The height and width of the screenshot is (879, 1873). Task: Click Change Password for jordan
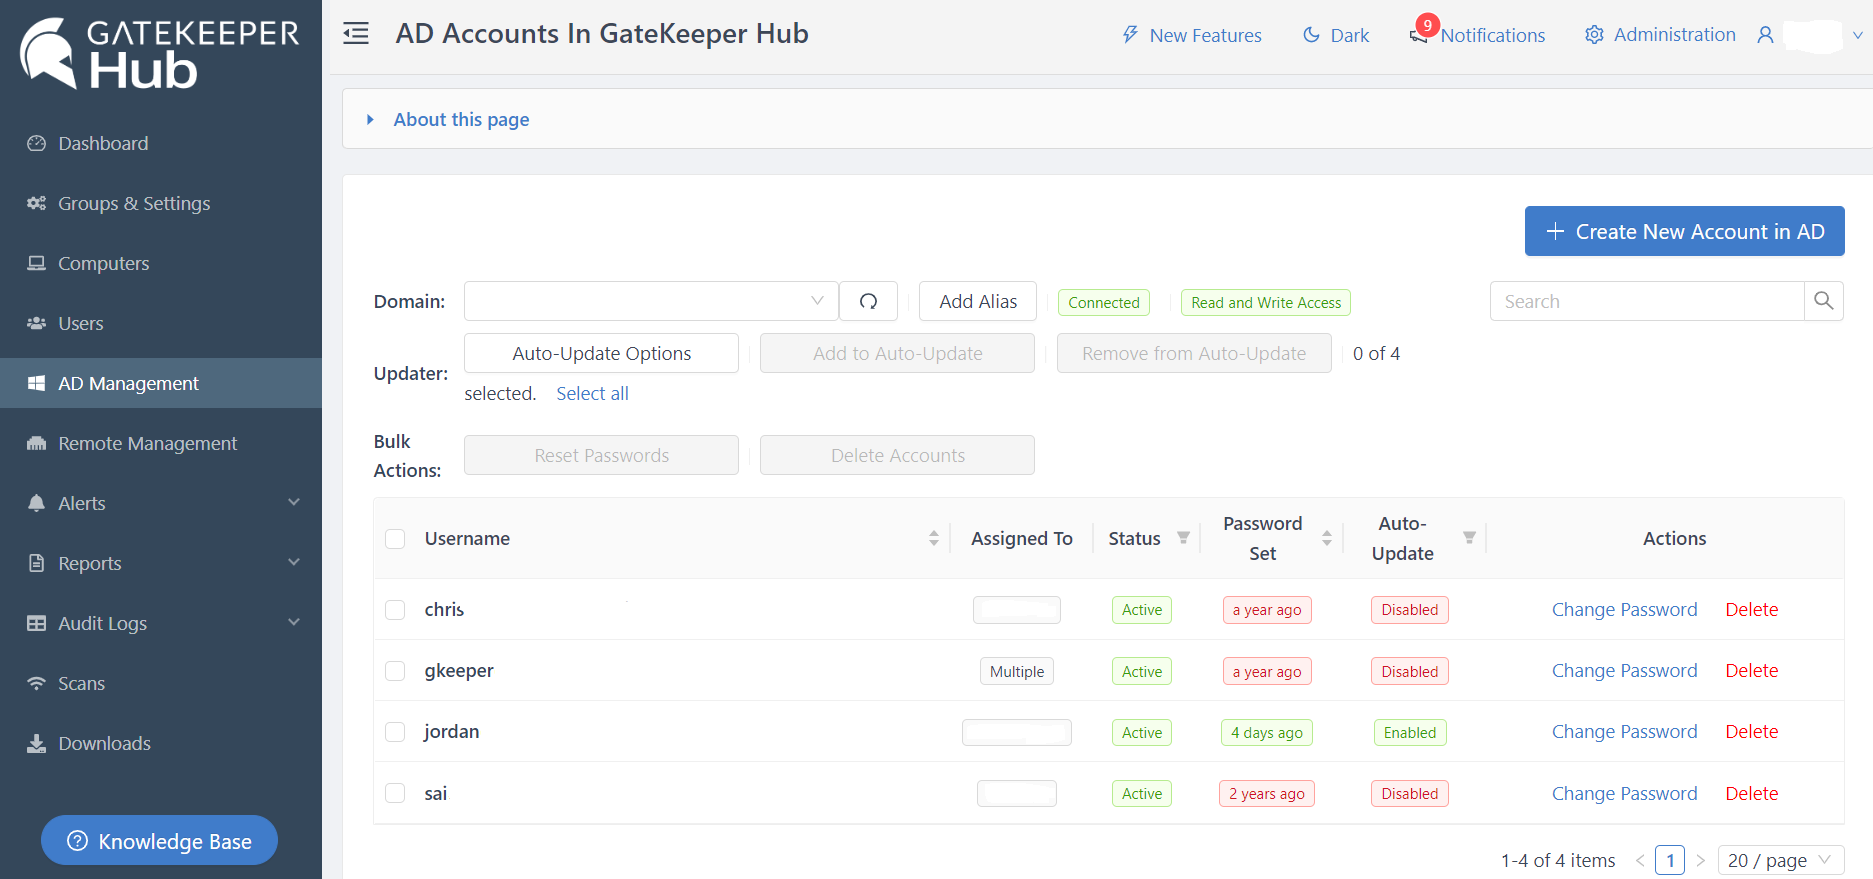pos(1624,731)
